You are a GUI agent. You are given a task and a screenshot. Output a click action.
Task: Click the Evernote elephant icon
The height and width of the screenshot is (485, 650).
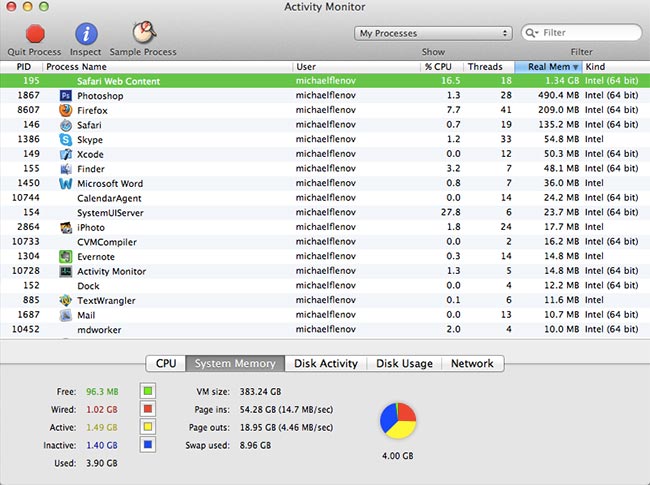(65, 257)
